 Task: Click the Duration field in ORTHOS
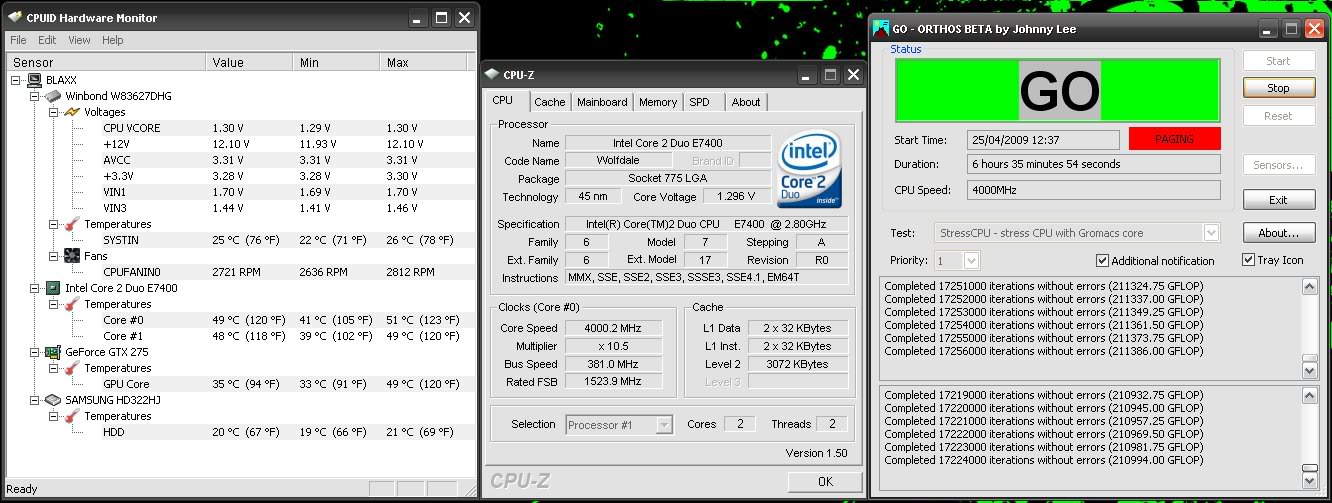pyautogui.click(x=1094, y=164)
